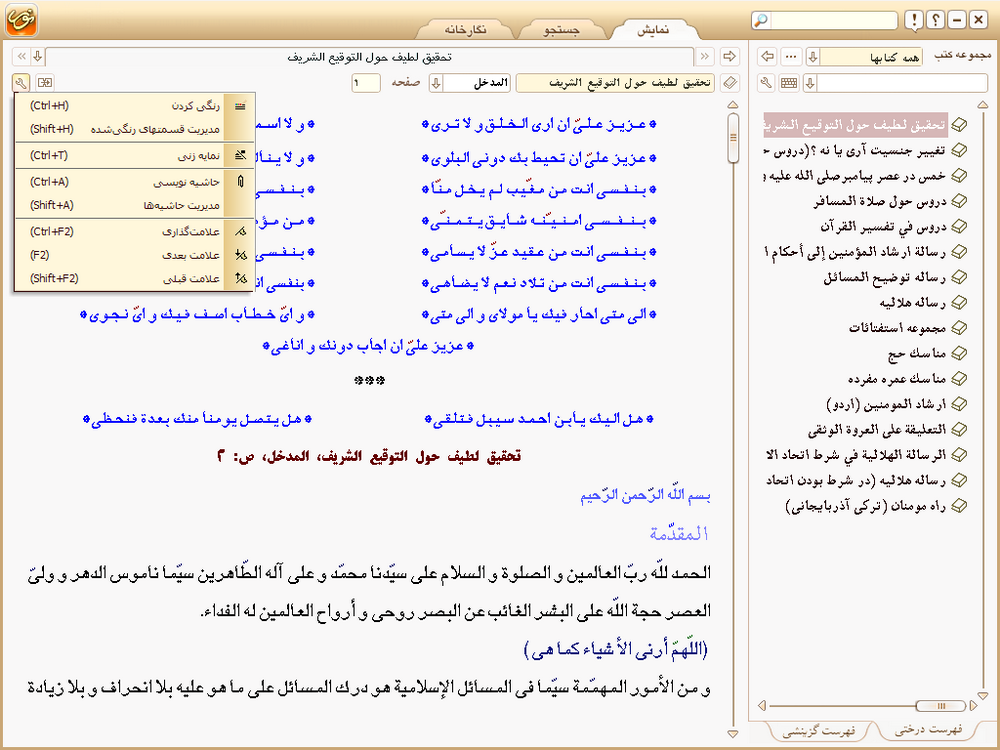Click the book icon next to title field
Screen dimensions: 1000x750
730,83
